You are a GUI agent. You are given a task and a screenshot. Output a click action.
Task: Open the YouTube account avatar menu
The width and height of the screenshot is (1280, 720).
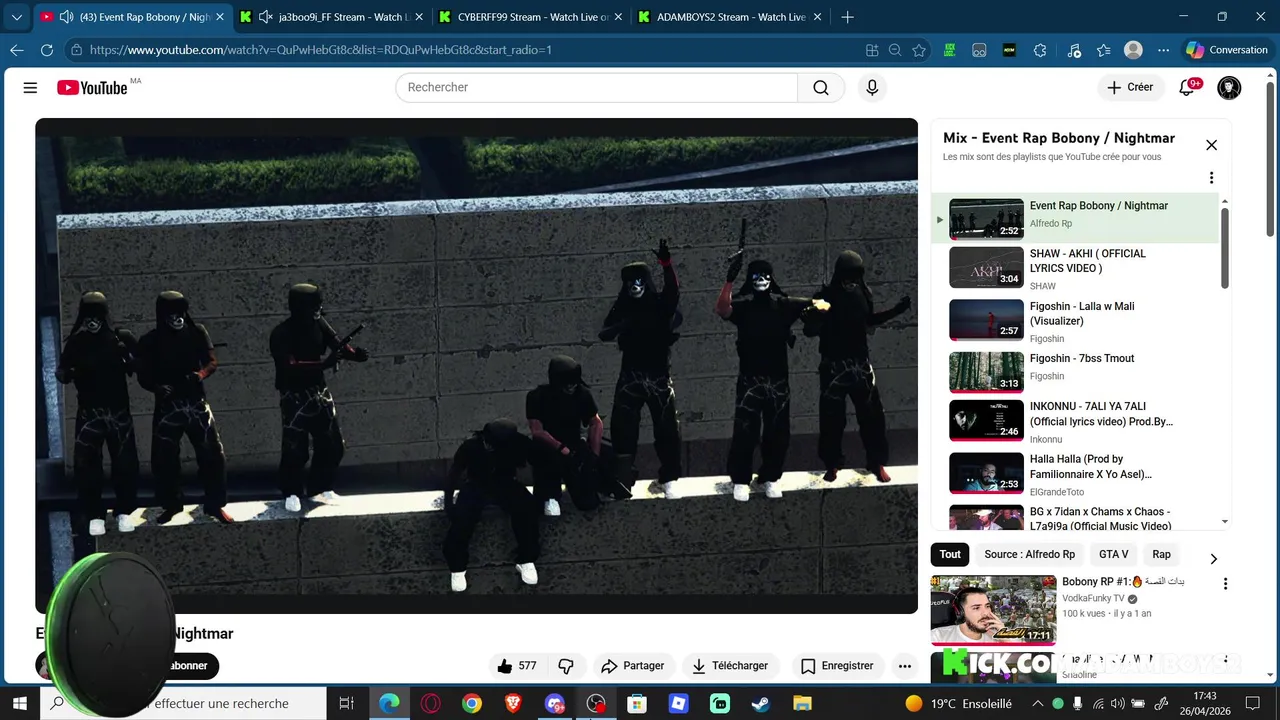1229,88
